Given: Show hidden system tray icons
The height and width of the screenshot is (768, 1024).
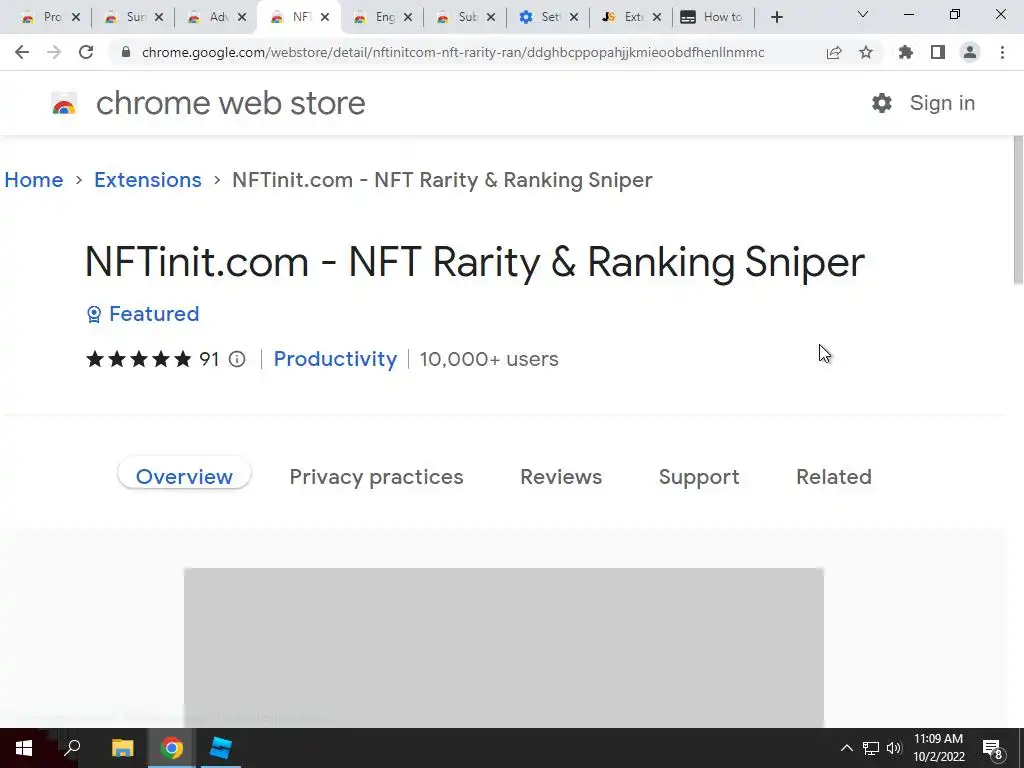Looking at the screenshot, I should [846, 748].
